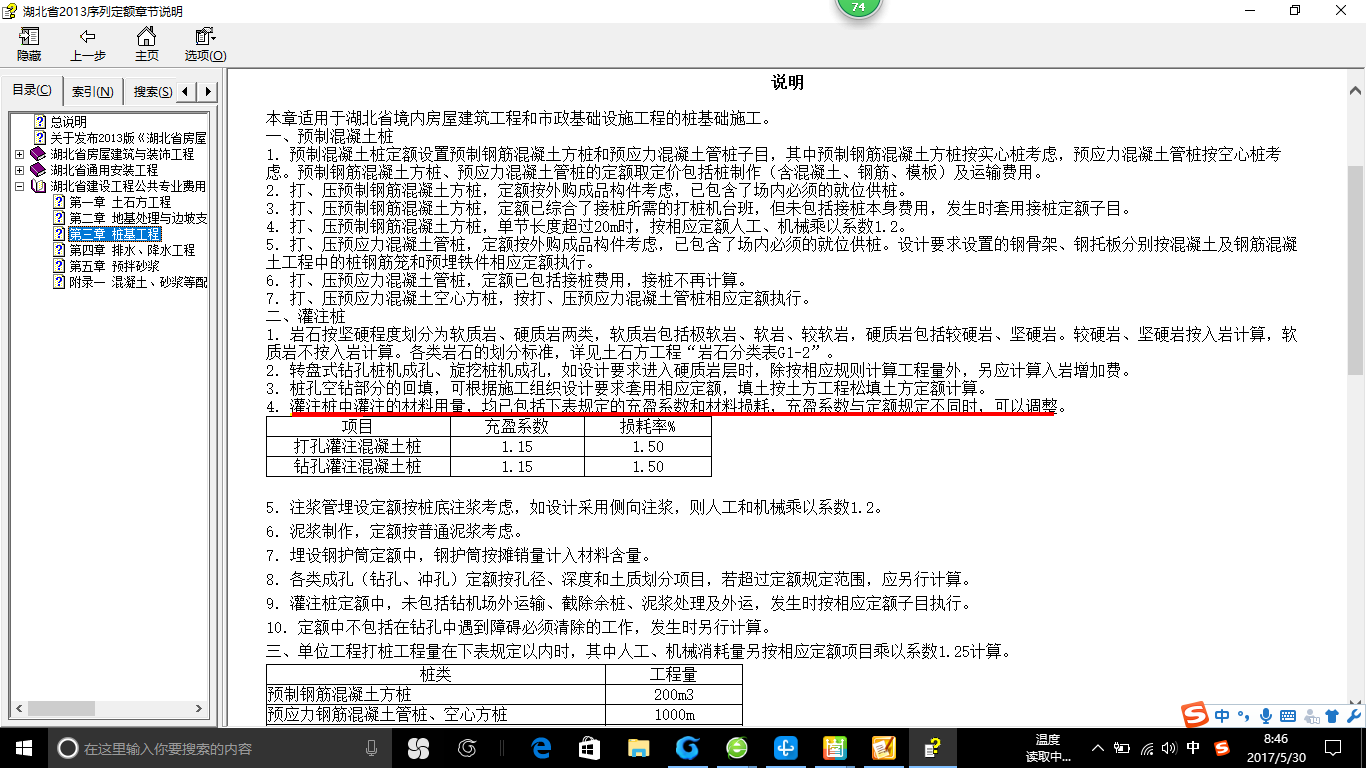Screen dimensions: 1366x768
Task: Click the 充盈系数 column header
Action: (x=517, y=427)
